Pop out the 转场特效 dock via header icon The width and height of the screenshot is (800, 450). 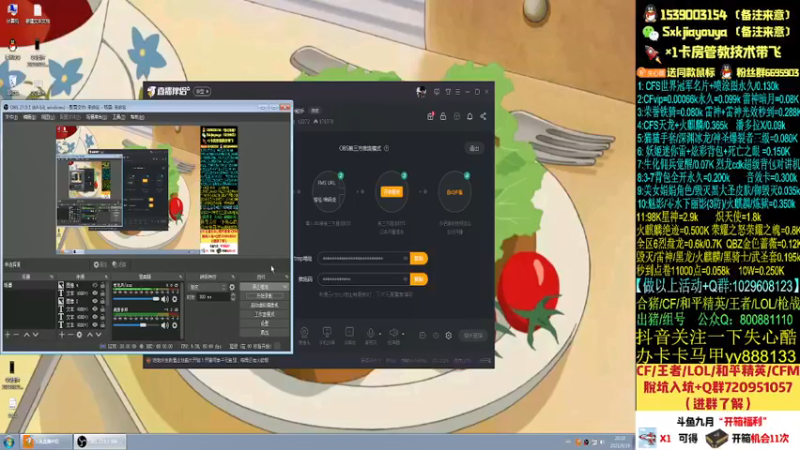click(233, 277)
